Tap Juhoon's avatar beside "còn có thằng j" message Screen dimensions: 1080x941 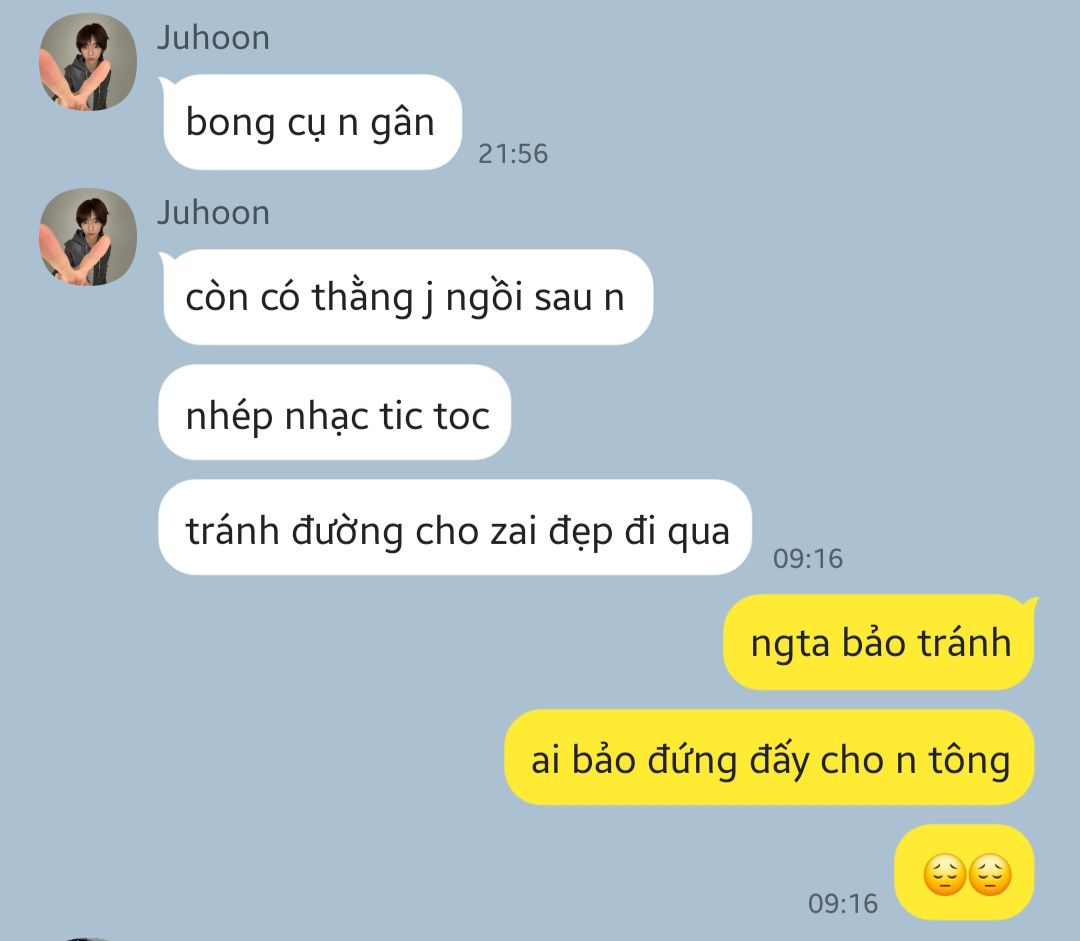click(x=87, y=237)
